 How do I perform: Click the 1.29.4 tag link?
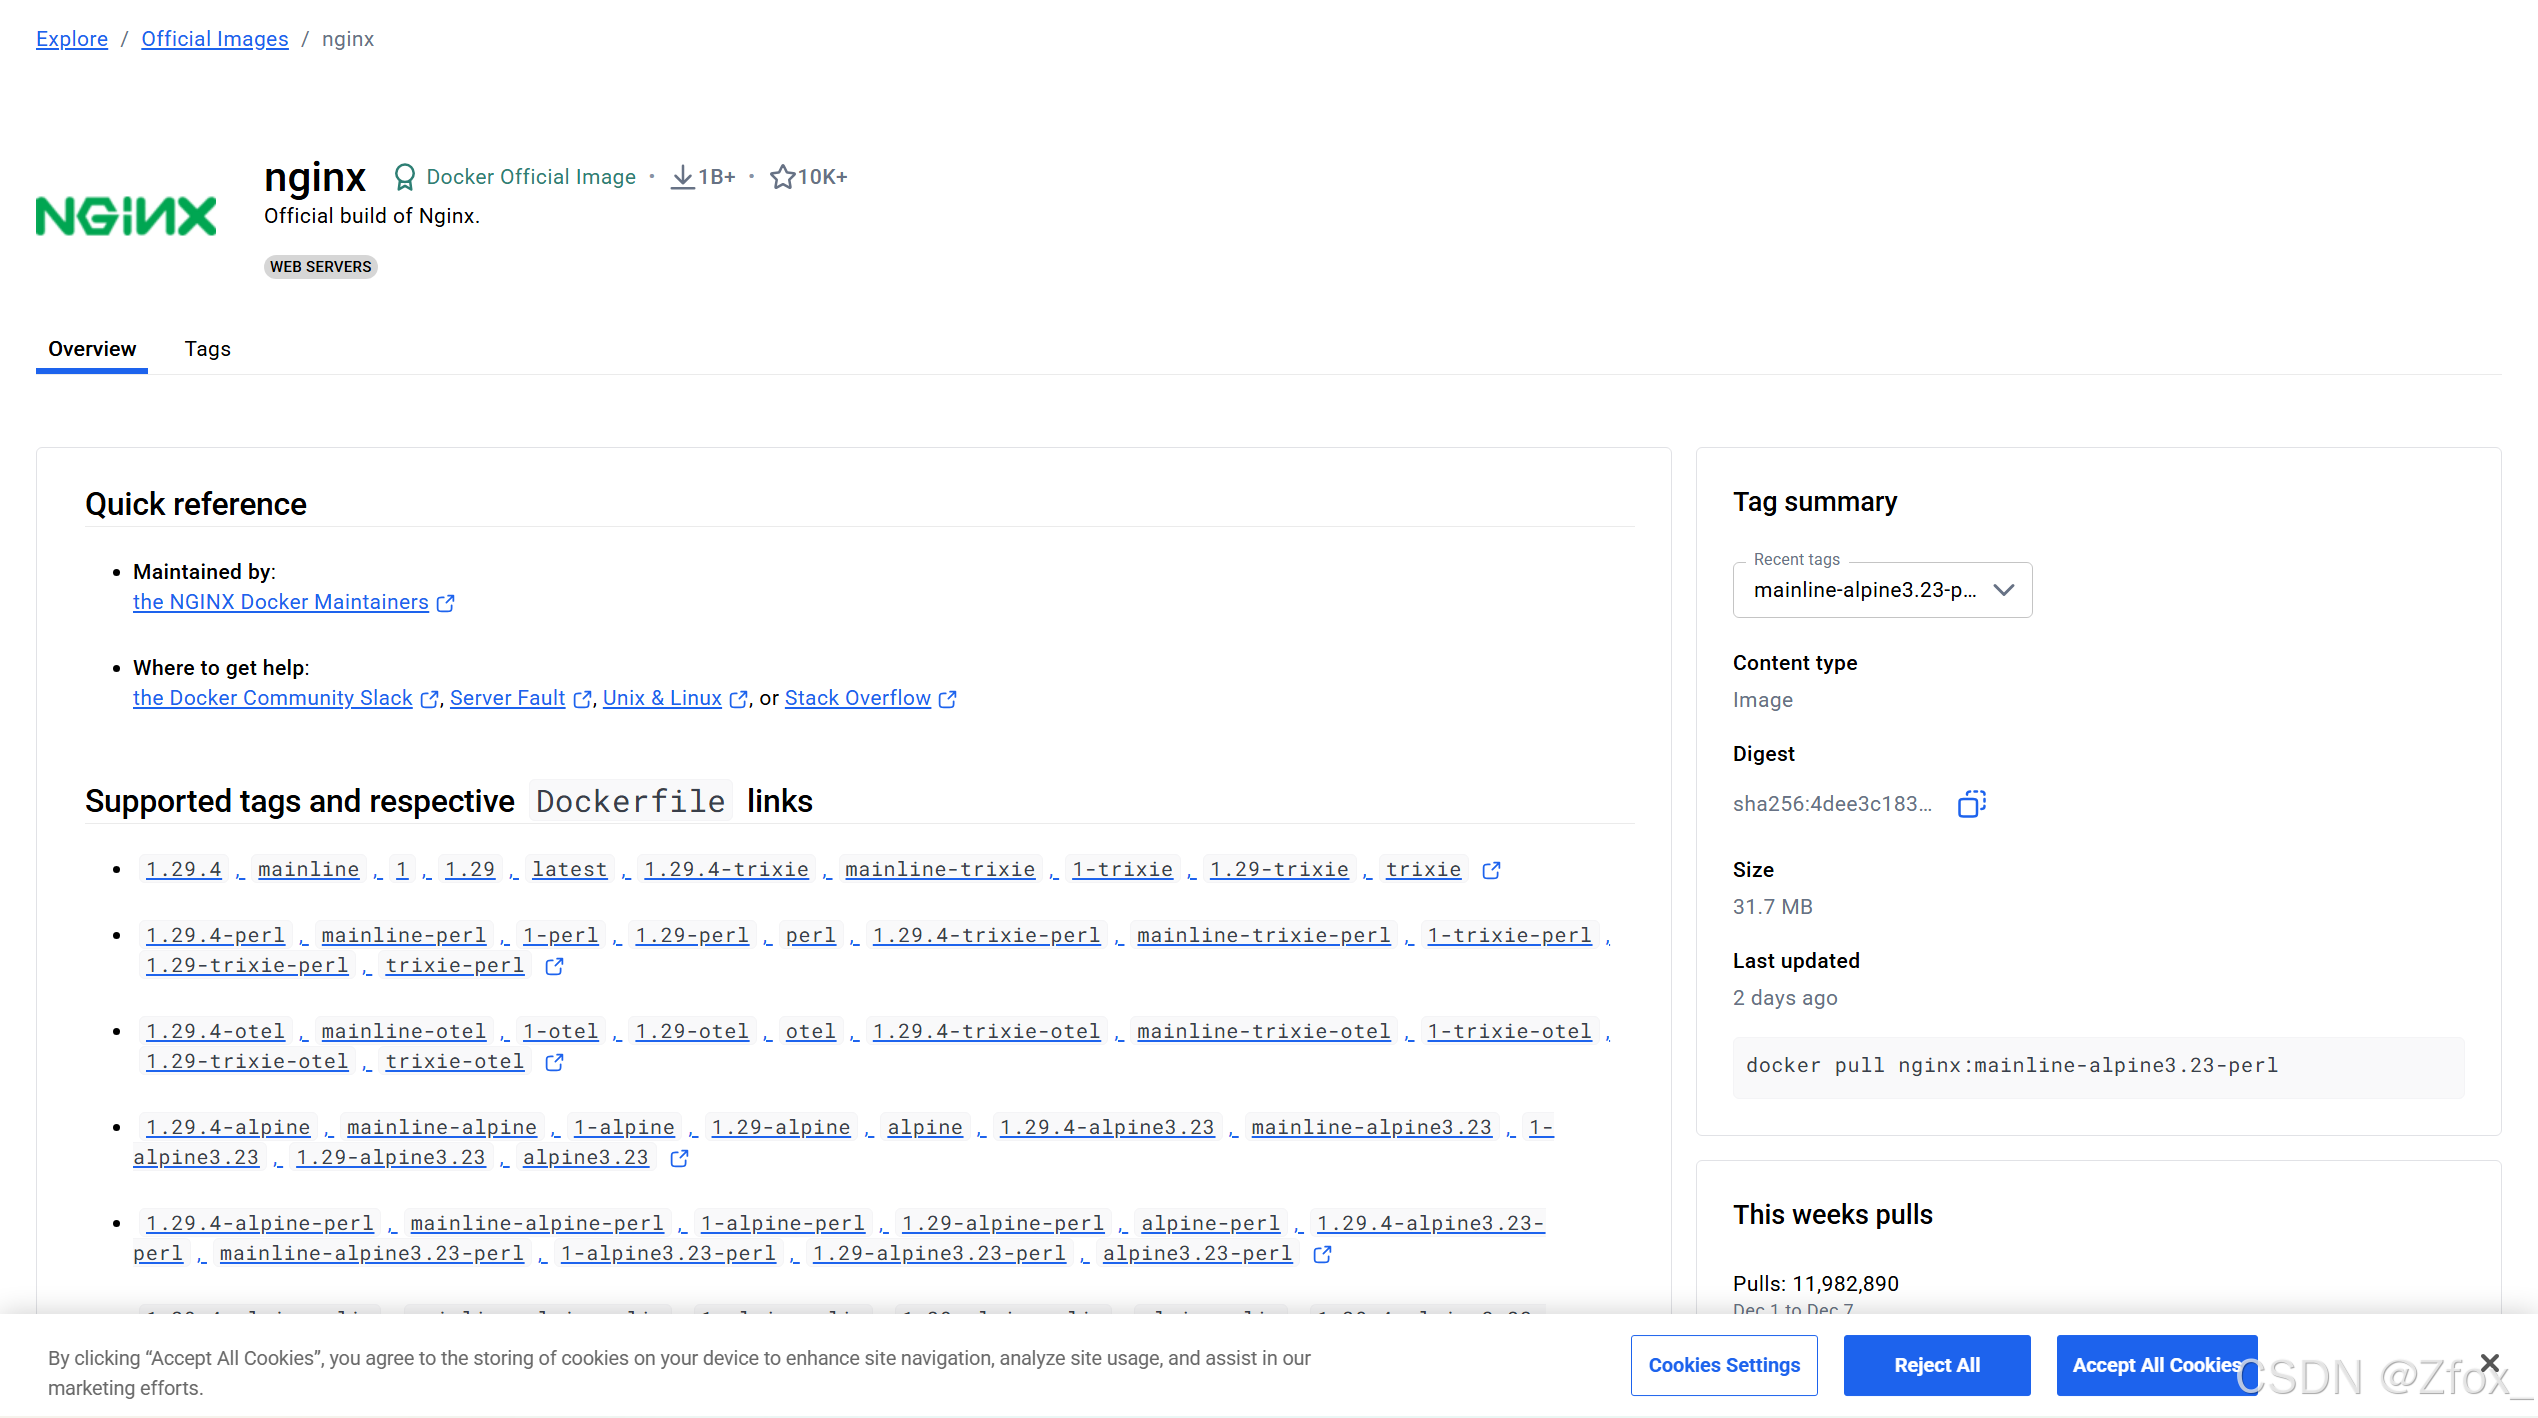coord(184,870)
